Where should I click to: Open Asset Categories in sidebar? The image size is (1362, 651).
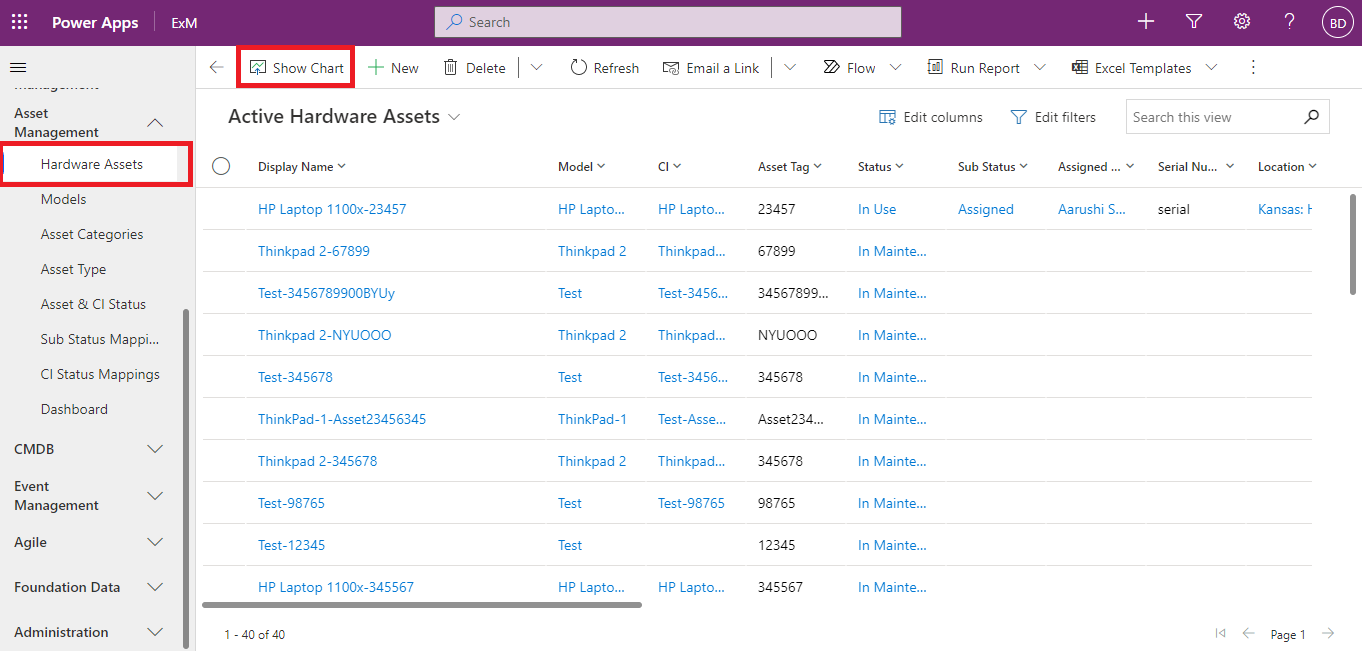[x=92, y=234]
